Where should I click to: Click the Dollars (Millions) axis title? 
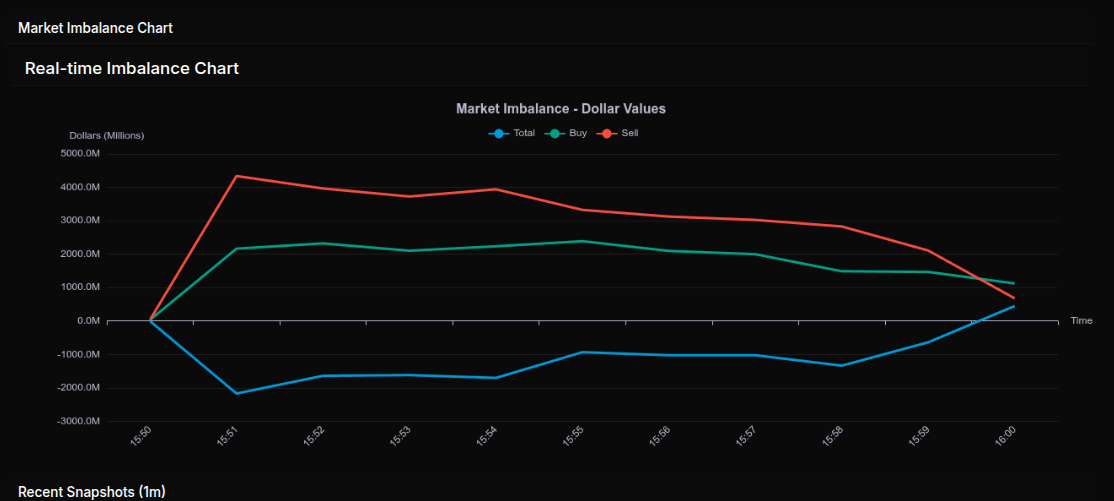coord(106,135)
